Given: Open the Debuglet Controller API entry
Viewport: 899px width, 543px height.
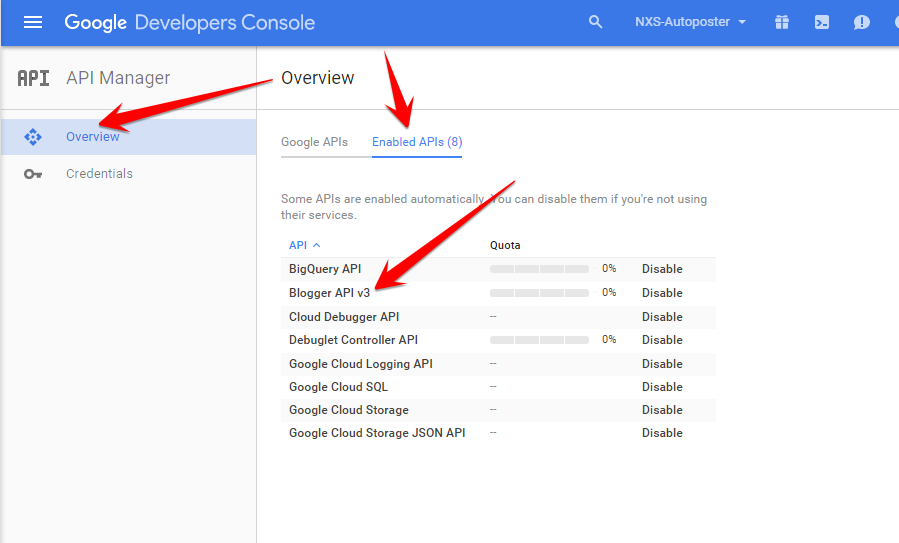Looking at the screenshot, I should (353, 340).
